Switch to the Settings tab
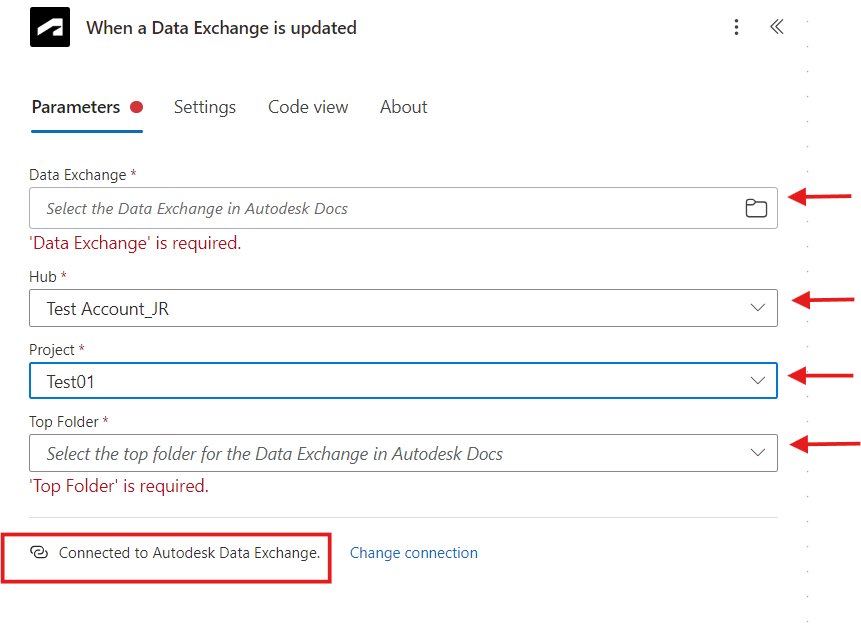This screenshot has width=861, height=633. pyautogui.click(x=204, y=106)
